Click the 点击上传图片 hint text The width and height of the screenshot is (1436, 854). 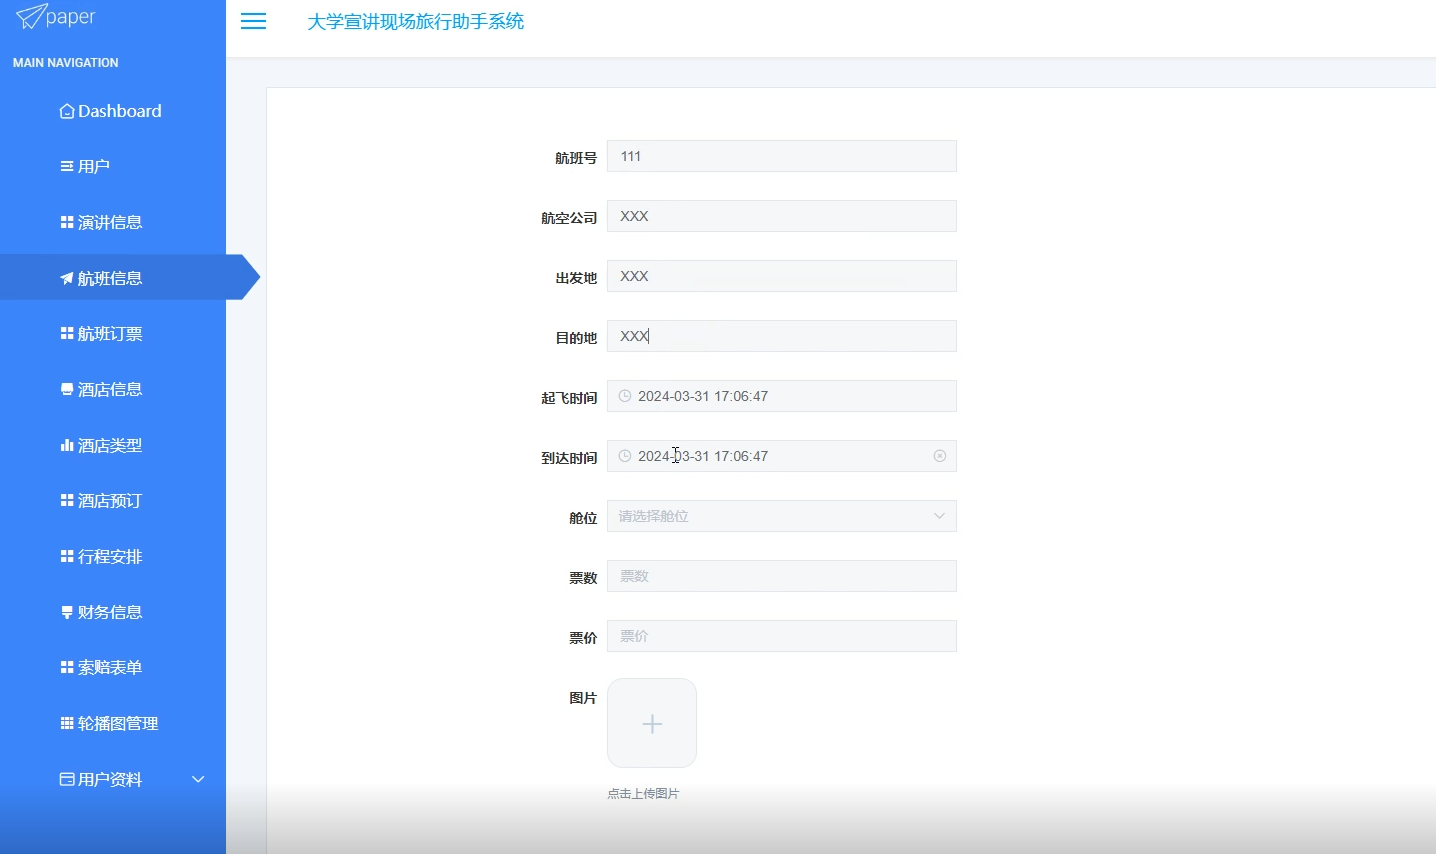click(643, 794)
